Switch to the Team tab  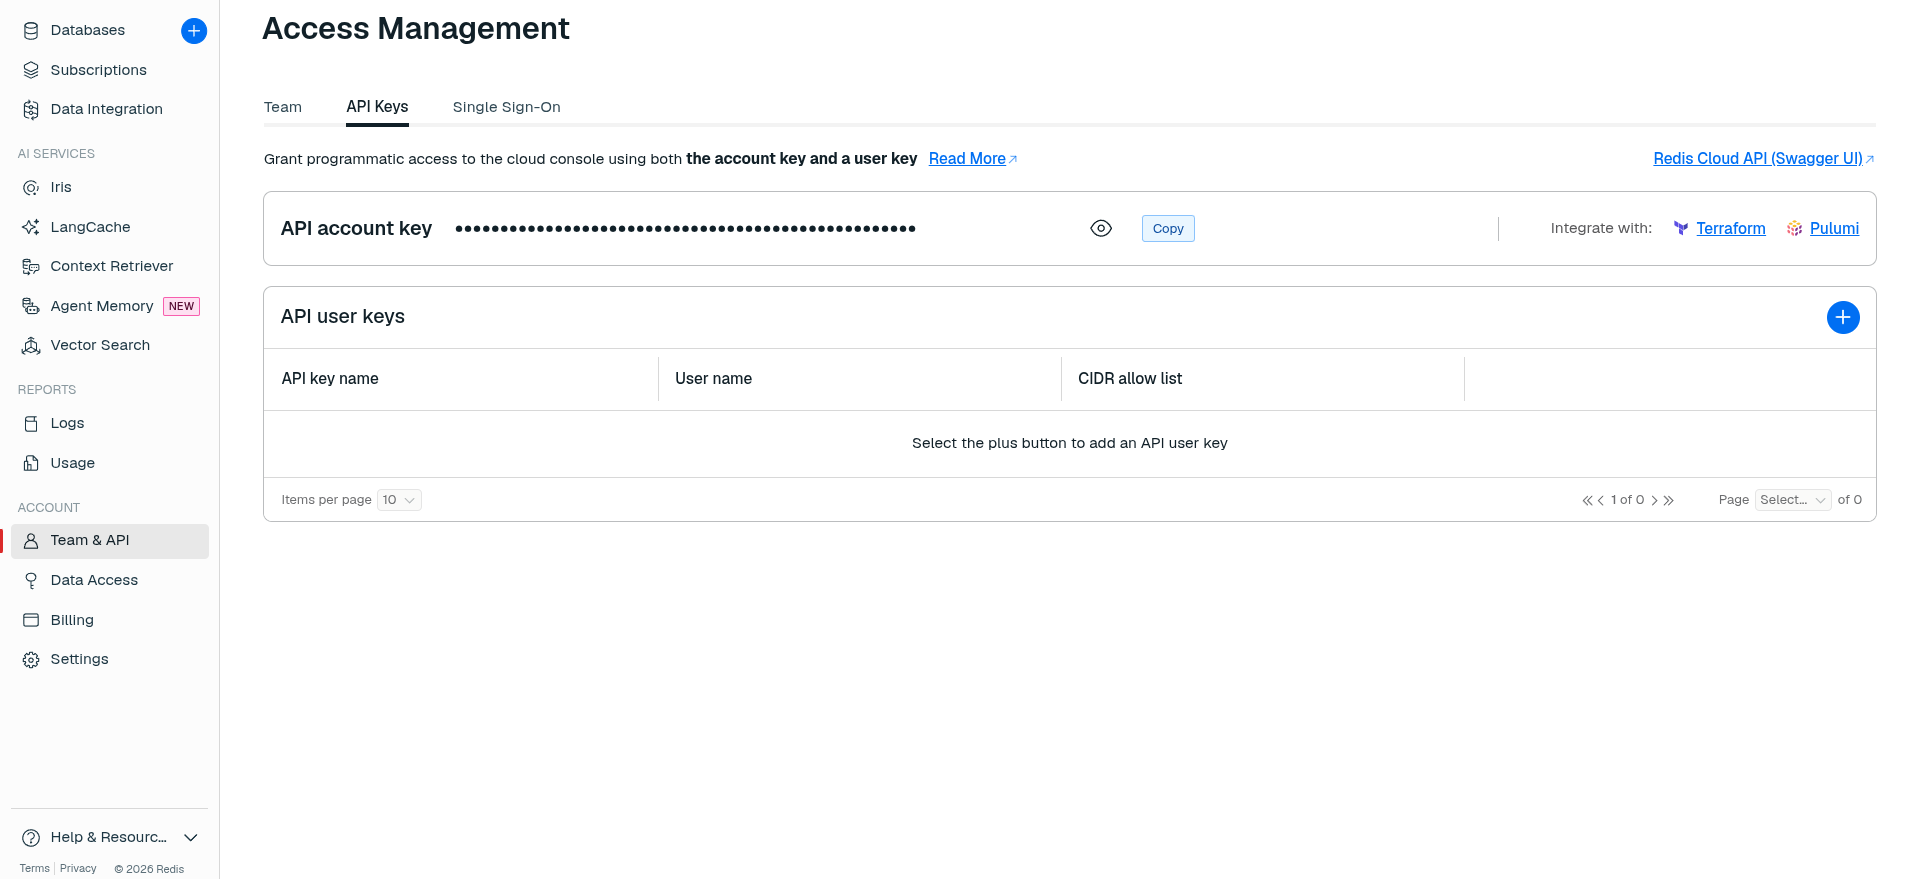(x=283, y=107)
